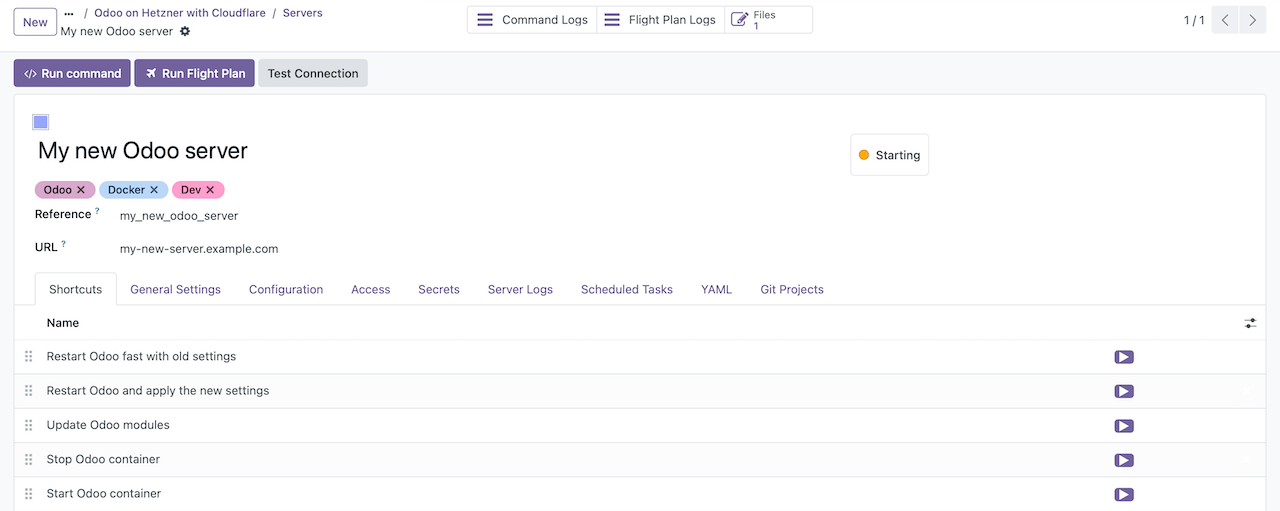Open the gear actions menu next to the record name

(185, 32)
